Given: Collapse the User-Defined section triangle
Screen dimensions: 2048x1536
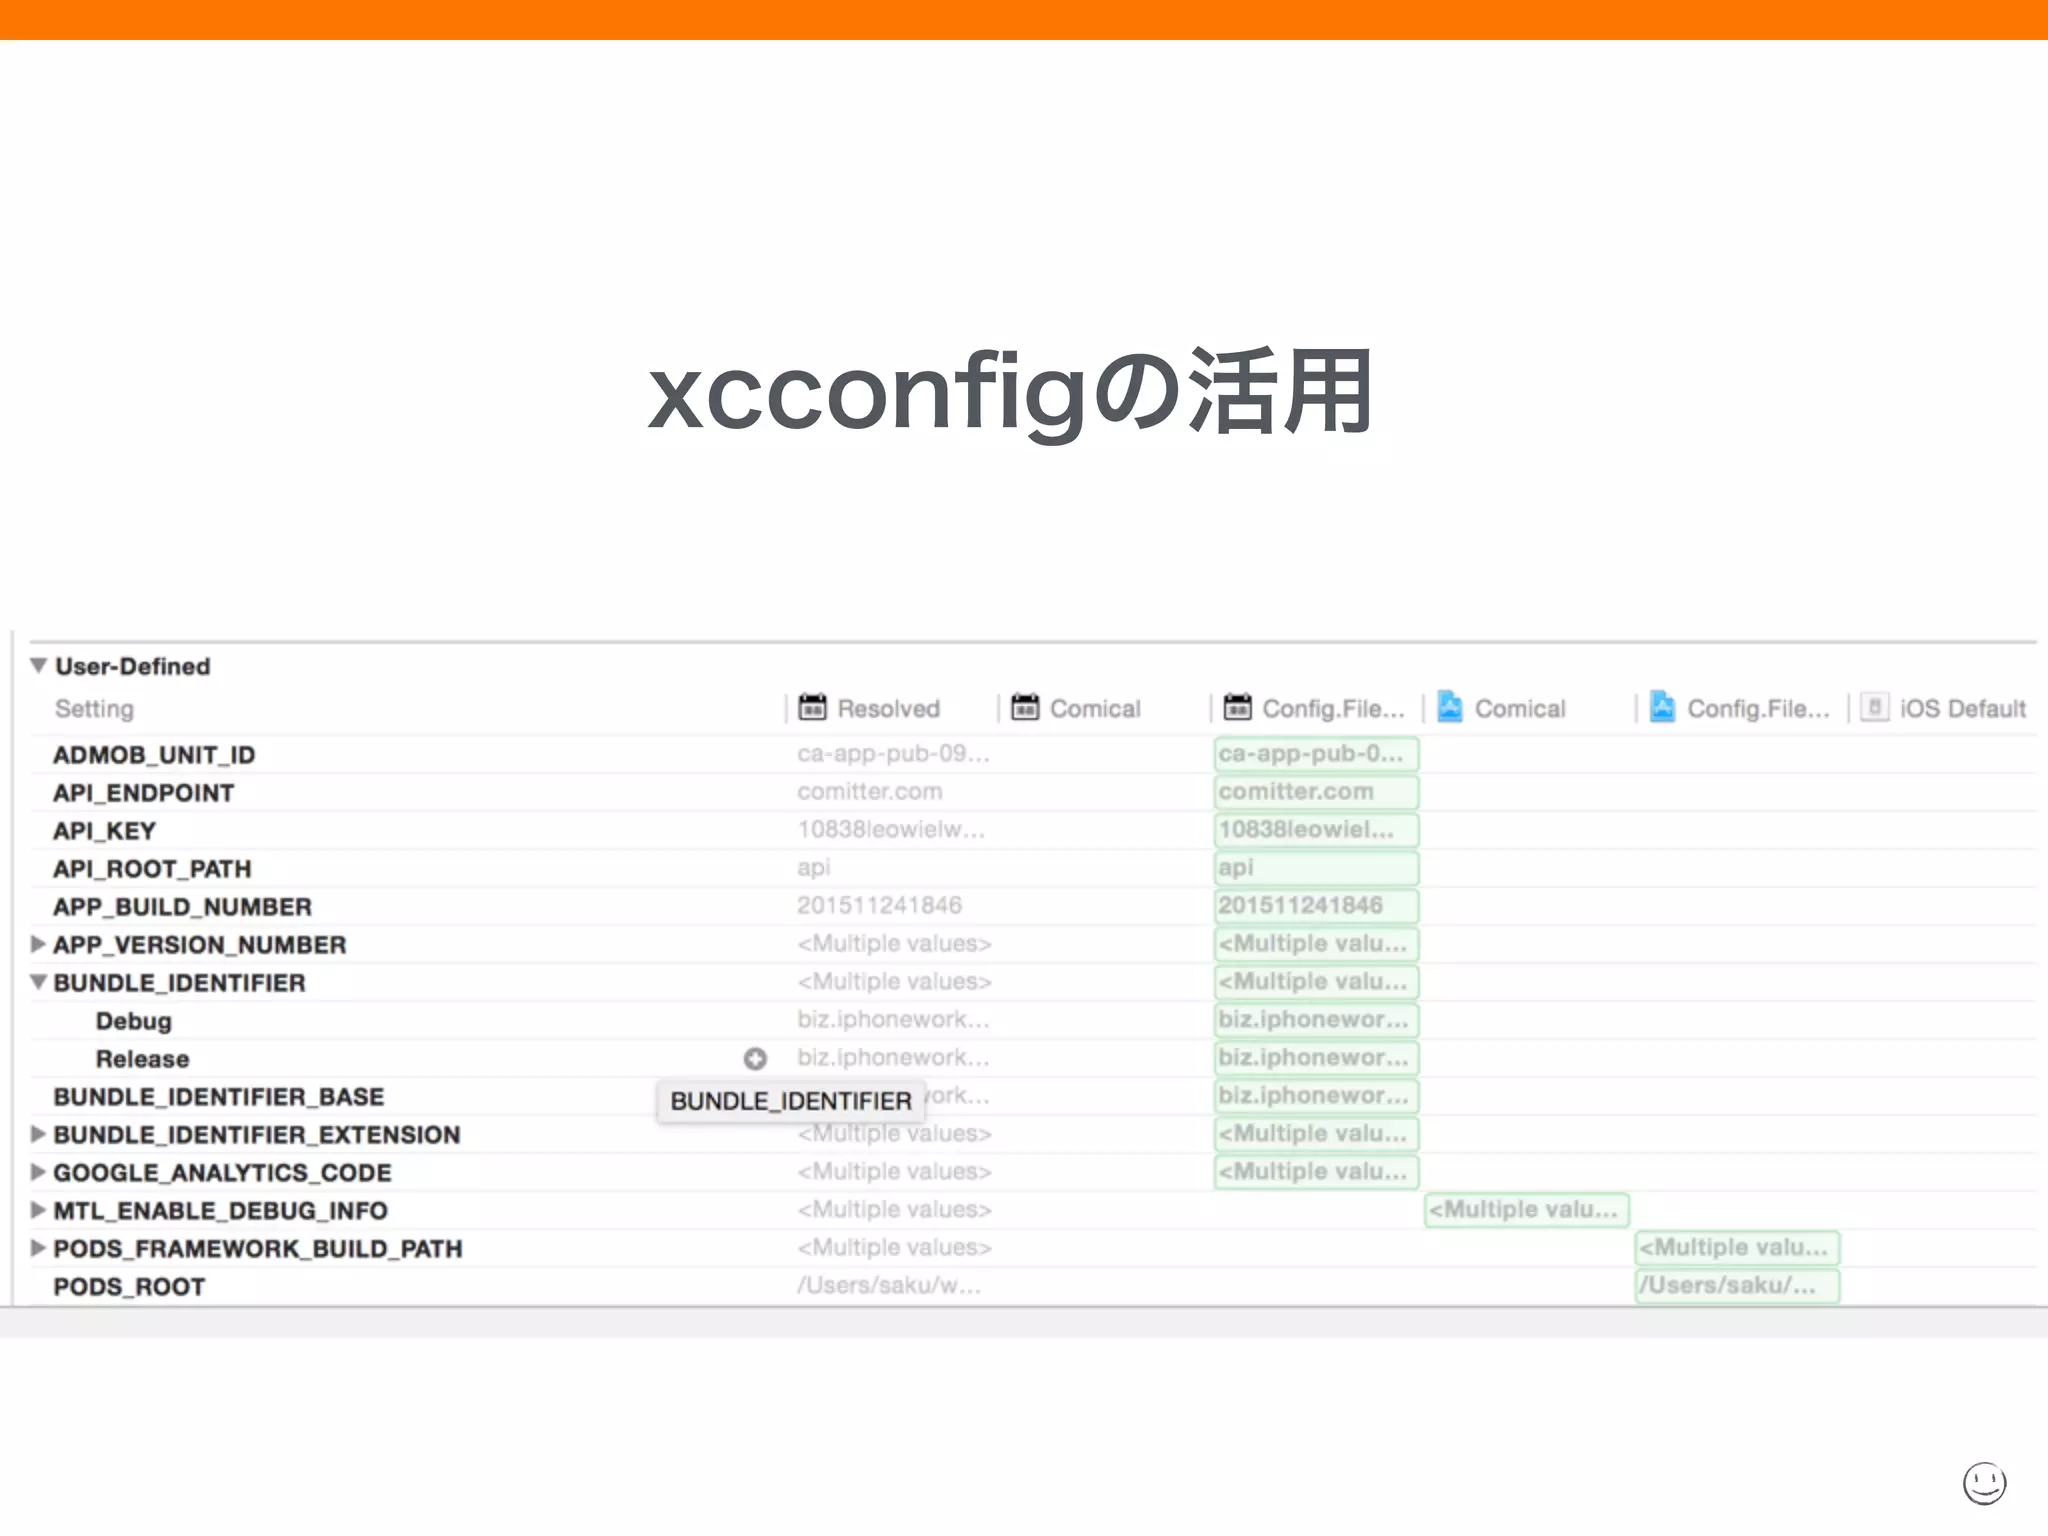Looking at the screenshot, I should [x=39, y=665].
